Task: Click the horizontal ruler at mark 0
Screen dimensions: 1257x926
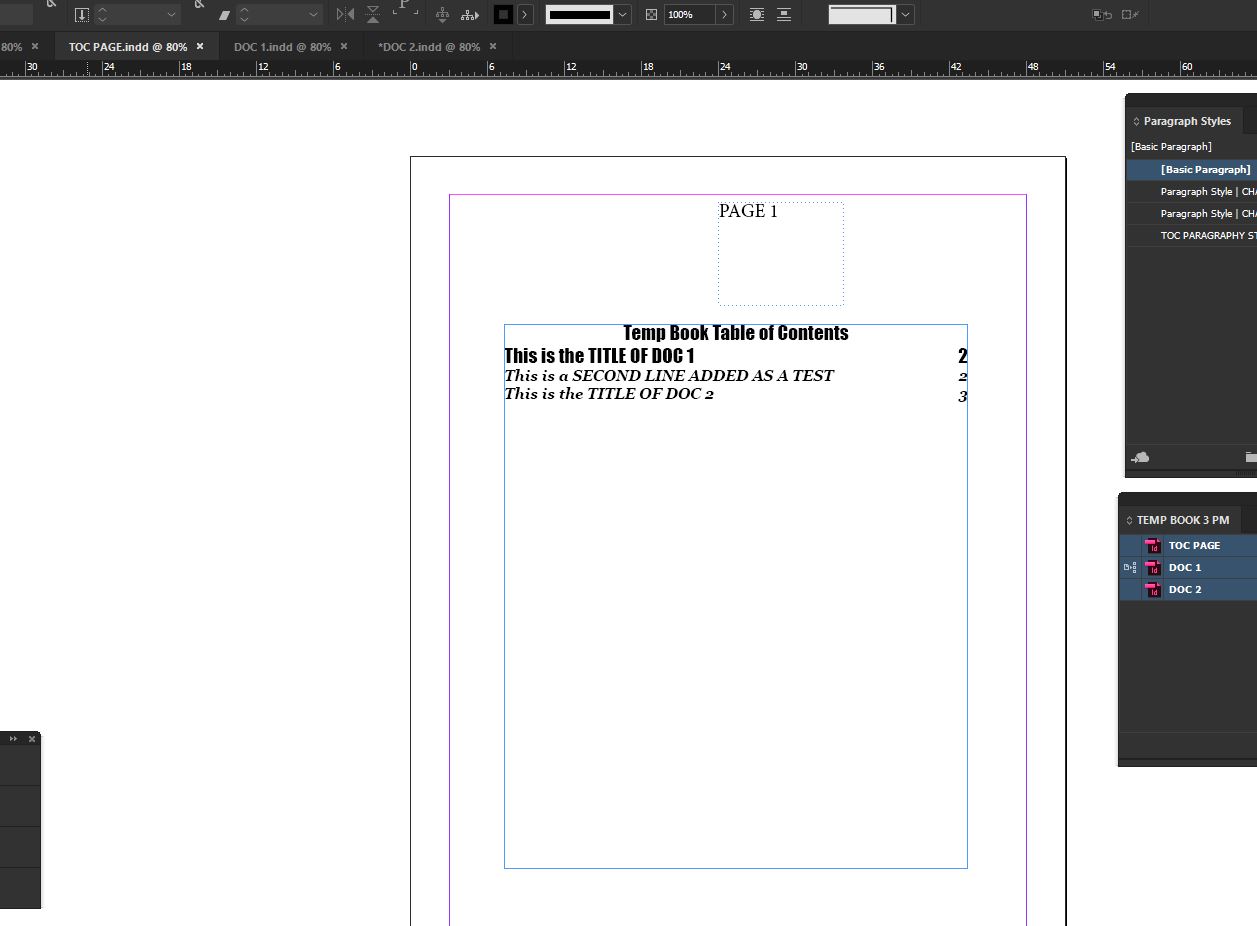Action: (414, 68)
